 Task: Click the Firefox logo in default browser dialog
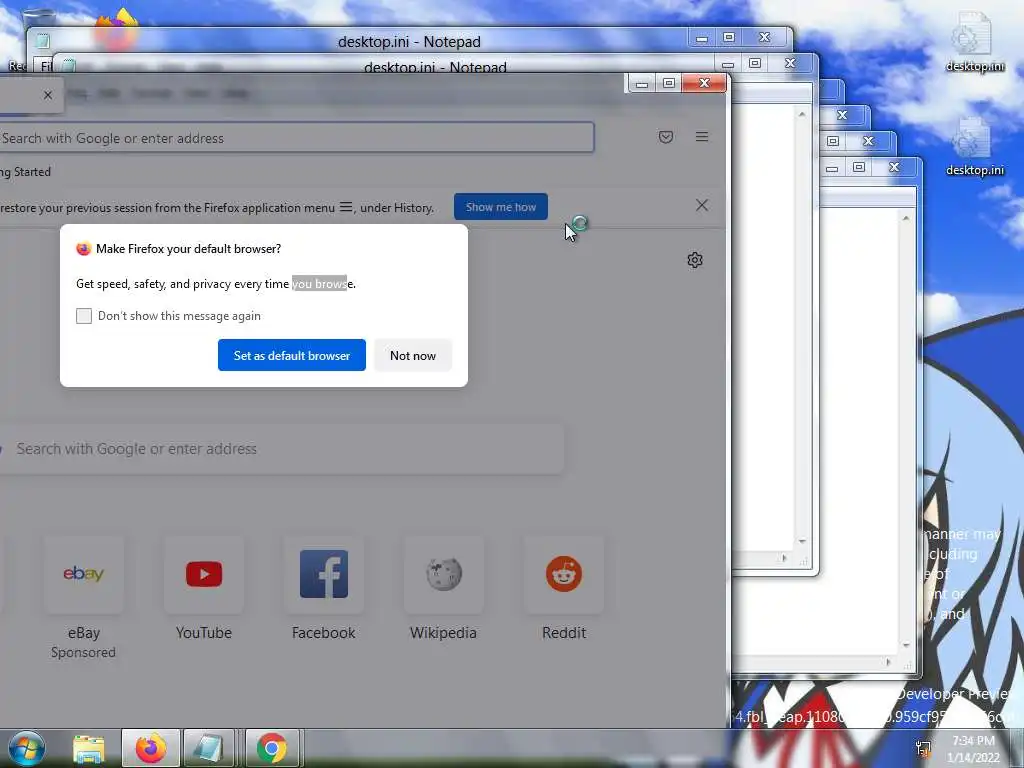[84, 249]
